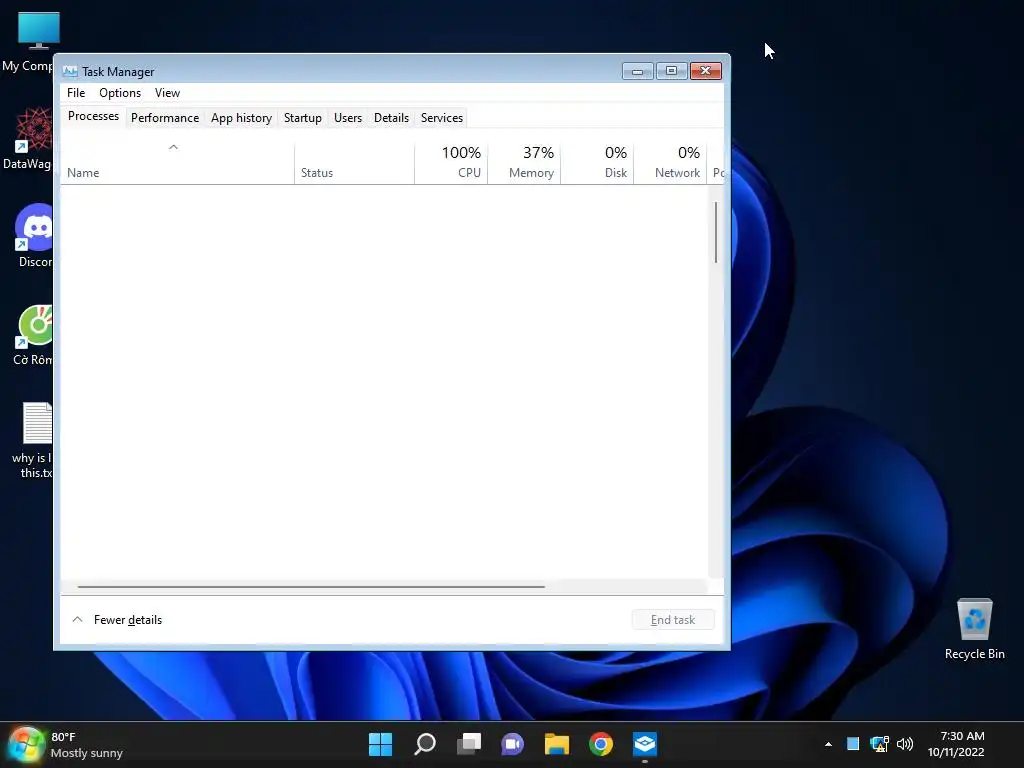Launch Google Chrome from the taskbar
Image resolution: width=1024 pixels, height=768 pixels.
tap(601, 744)
